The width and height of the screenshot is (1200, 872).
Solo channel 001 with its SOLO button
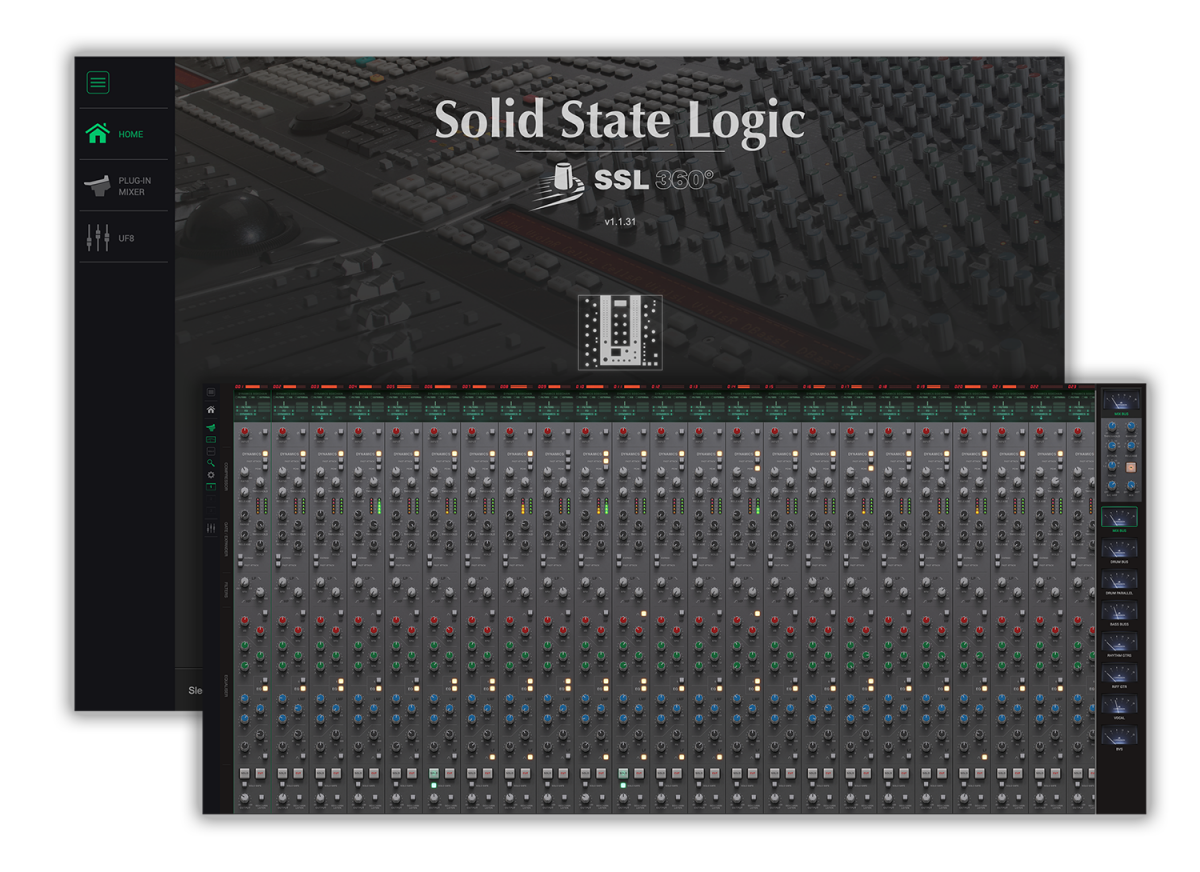pos(244,774)
